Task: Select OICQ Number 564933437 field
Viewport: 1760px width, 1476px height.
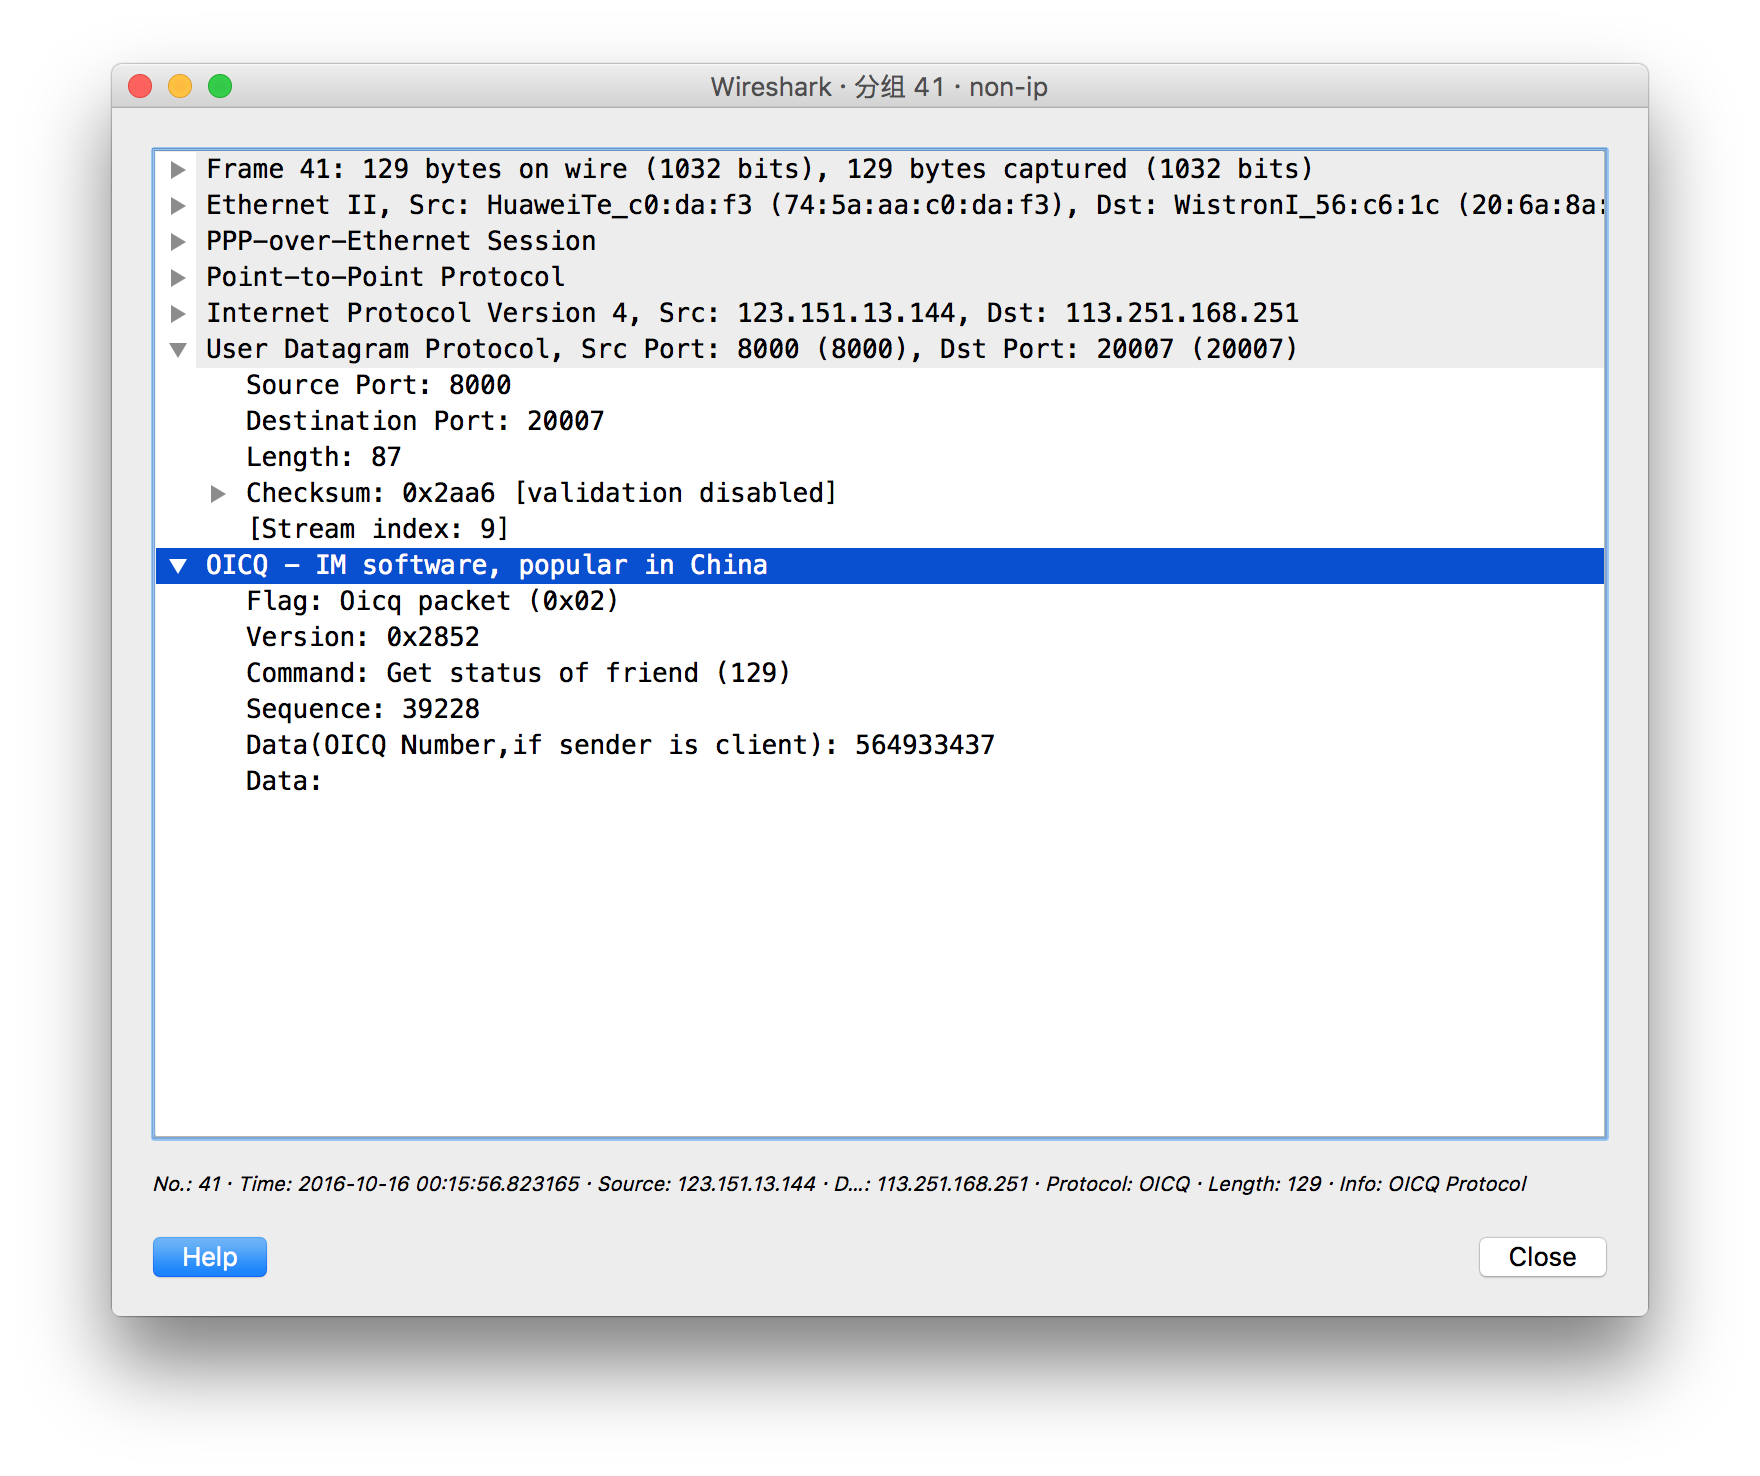Action: pyautogui.click(x=620, y=745)
